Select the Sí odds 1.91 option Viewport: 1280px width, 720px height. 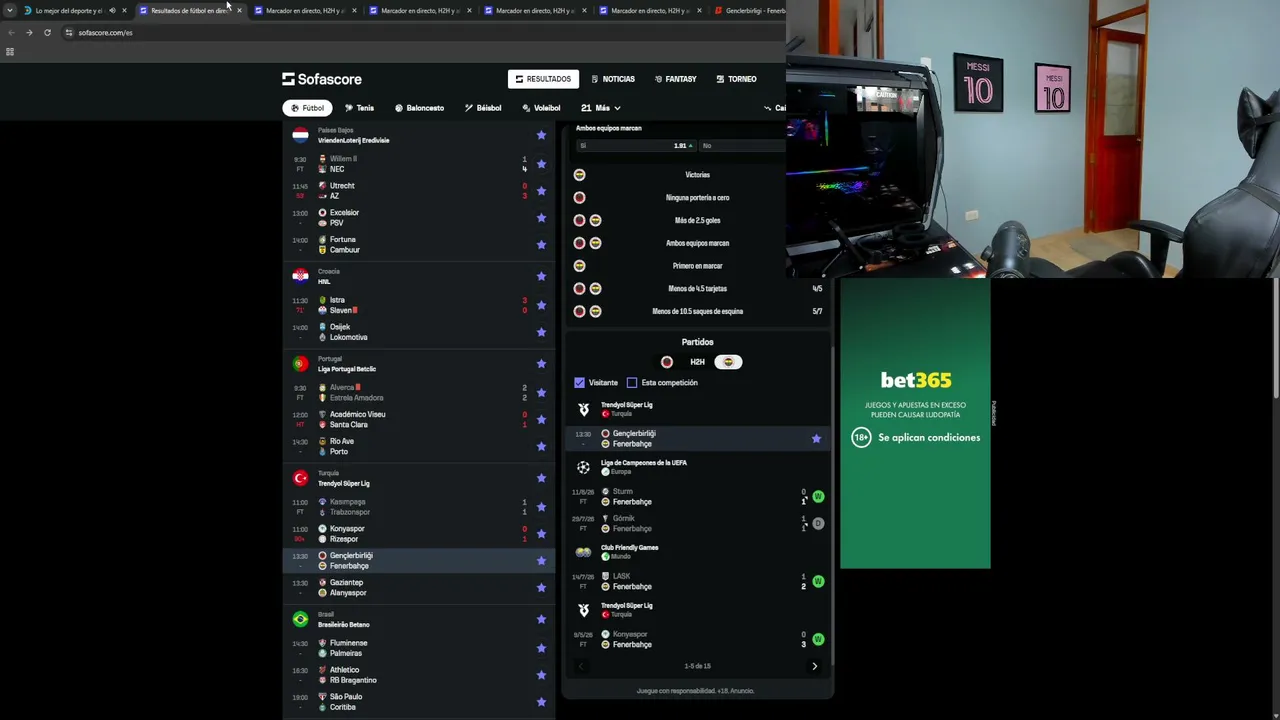tap(635, 146)
